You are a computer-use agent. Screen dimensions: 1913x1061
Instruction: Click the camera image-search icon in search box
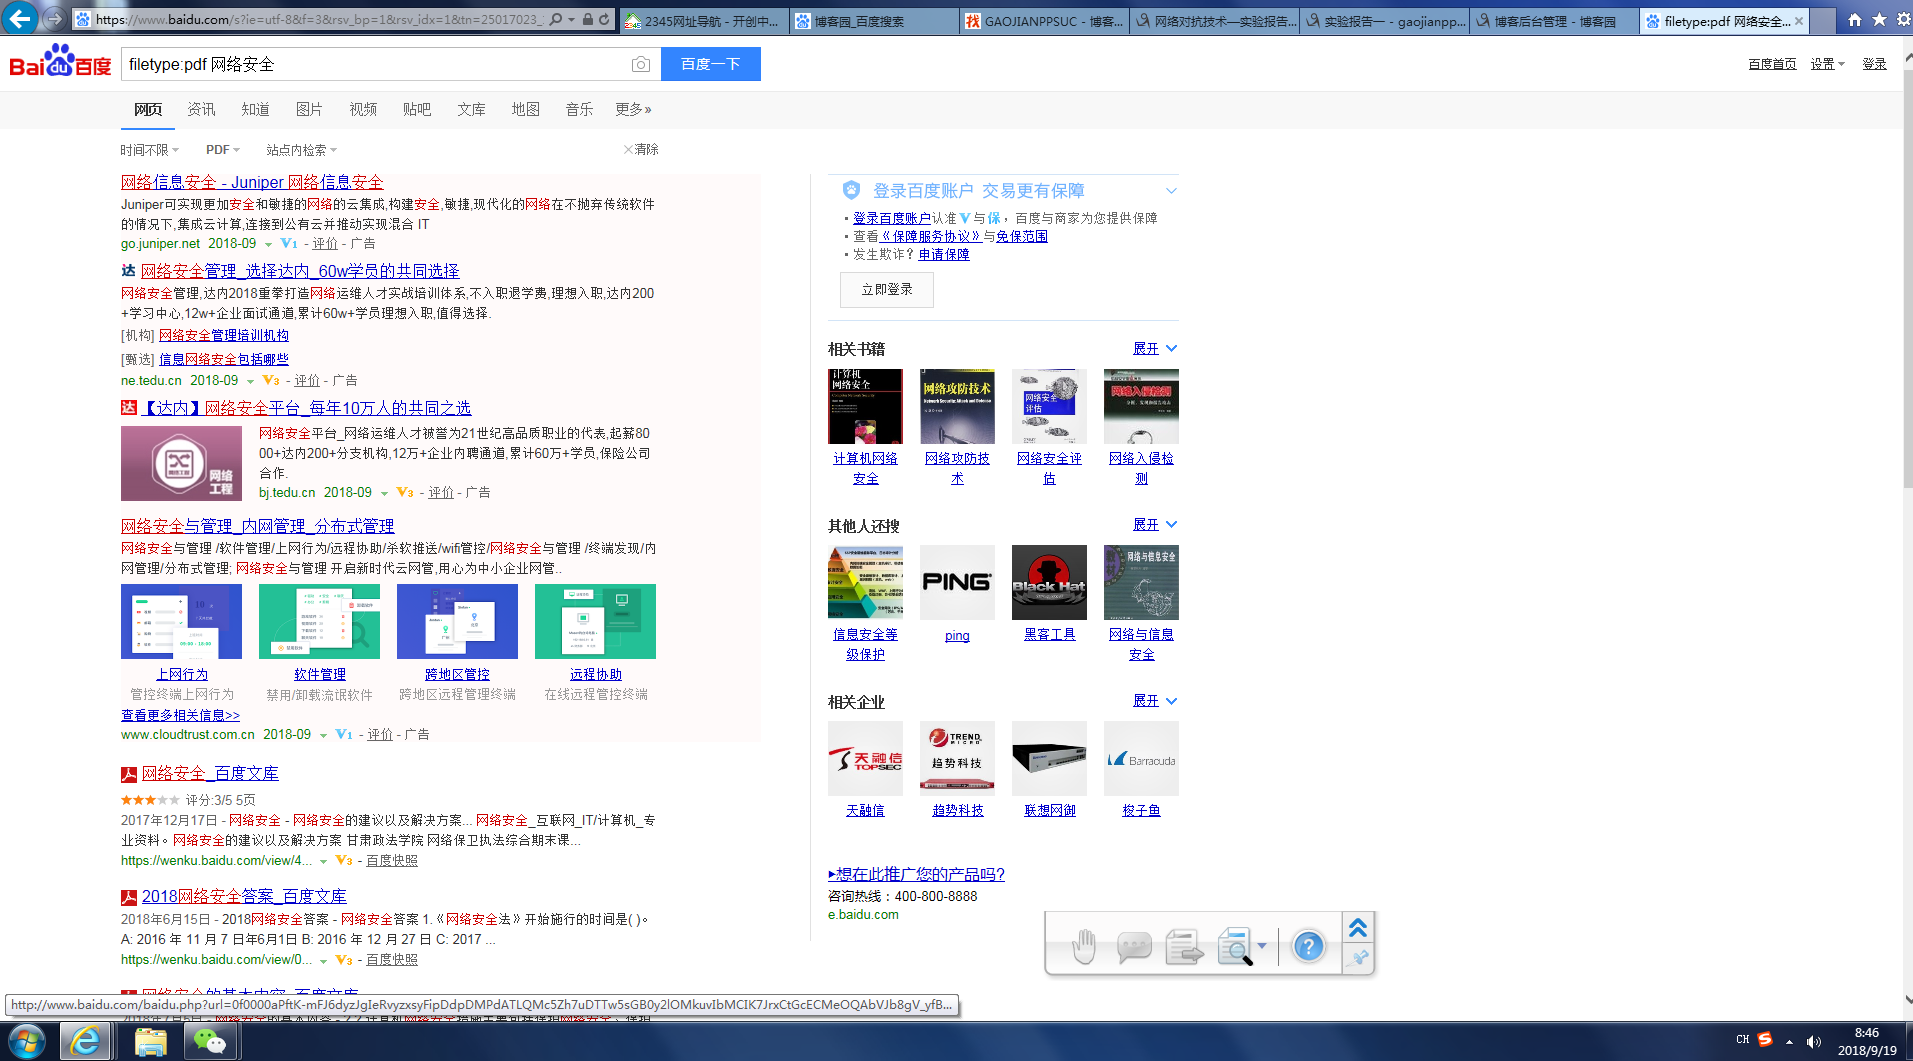[641, 65]
